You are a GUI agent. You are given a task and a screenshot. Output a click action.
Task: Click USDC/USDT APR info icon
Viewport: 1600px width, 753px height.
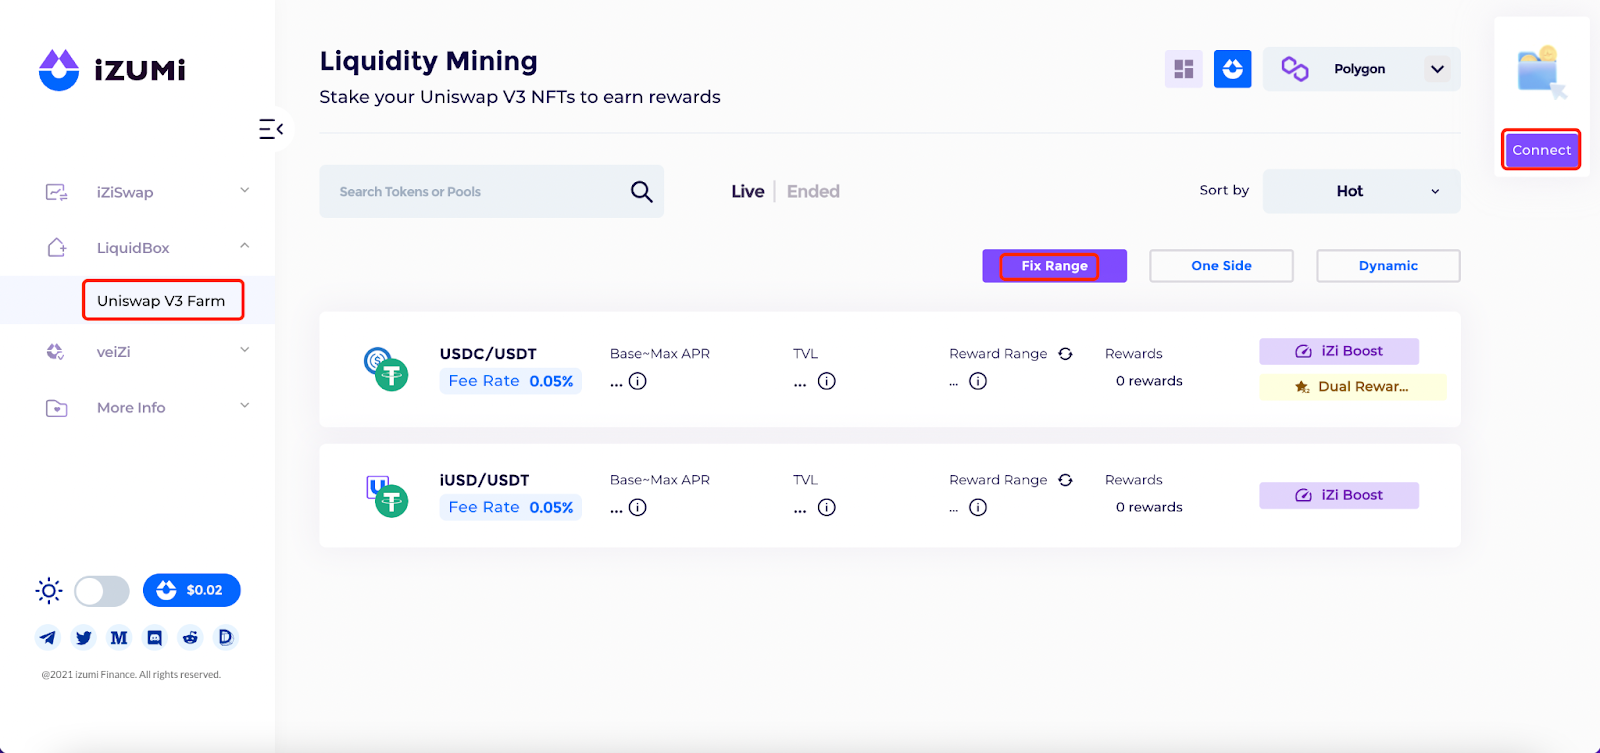click(x=638, y=381)
